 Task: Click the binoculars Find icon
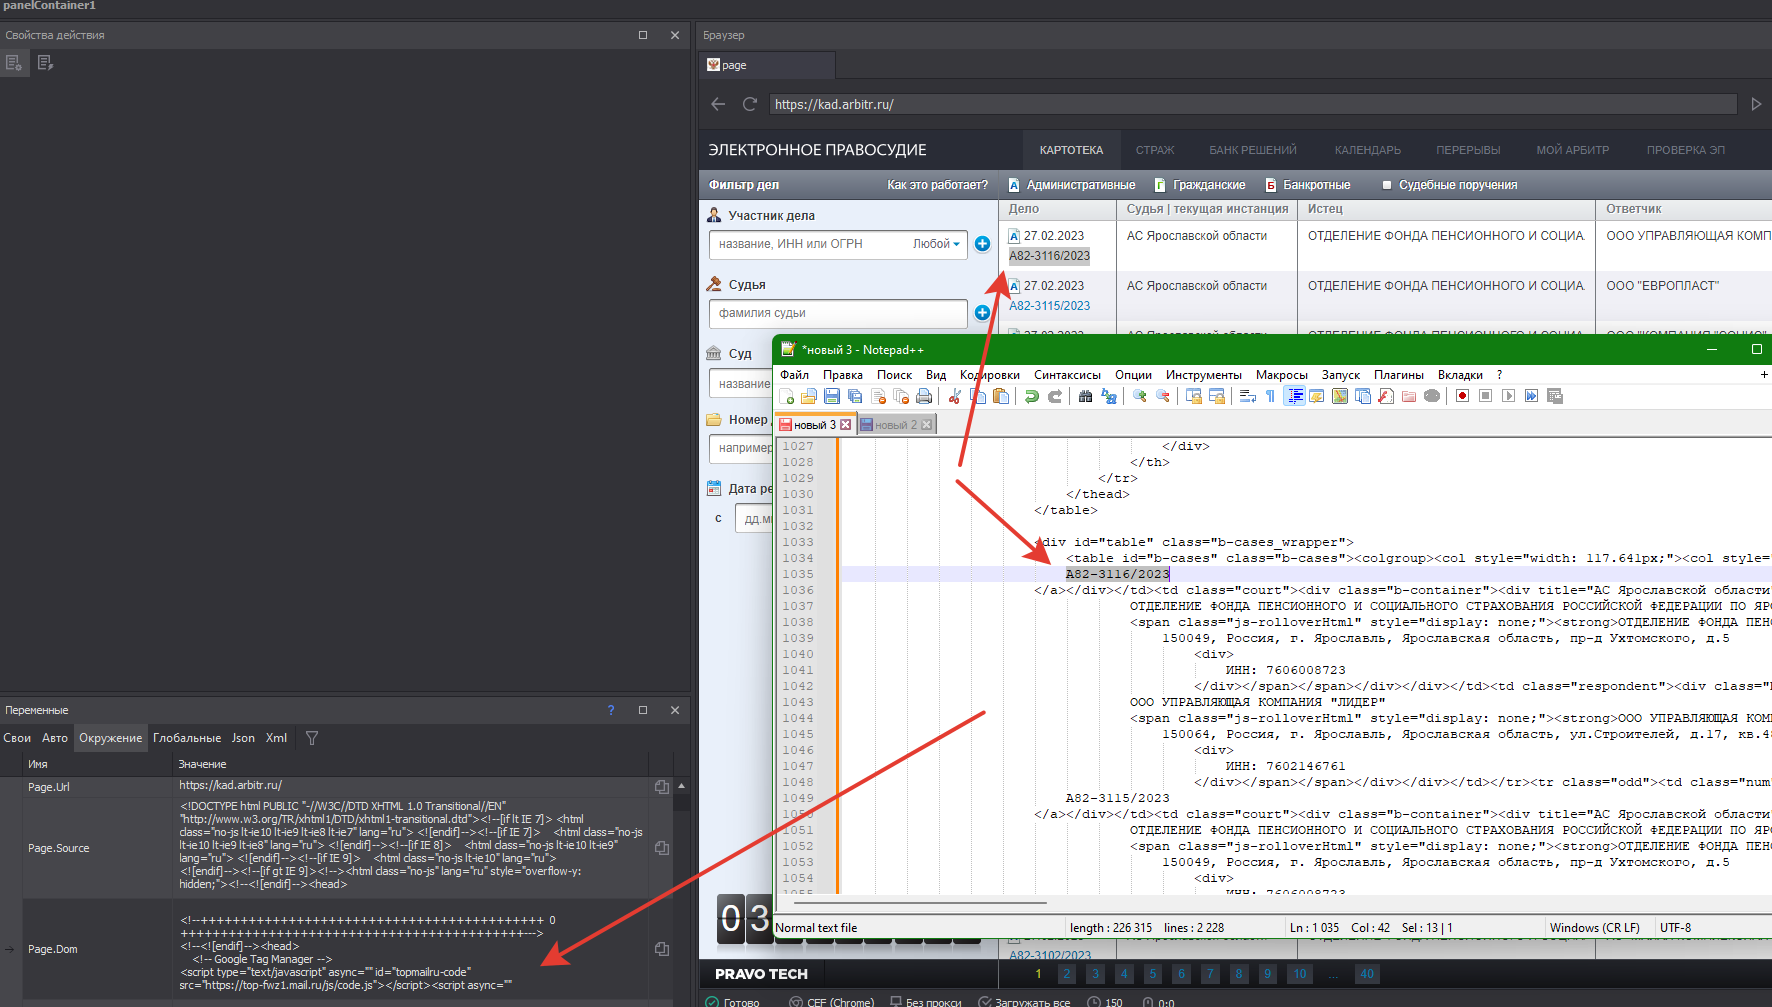(1085, 396)
